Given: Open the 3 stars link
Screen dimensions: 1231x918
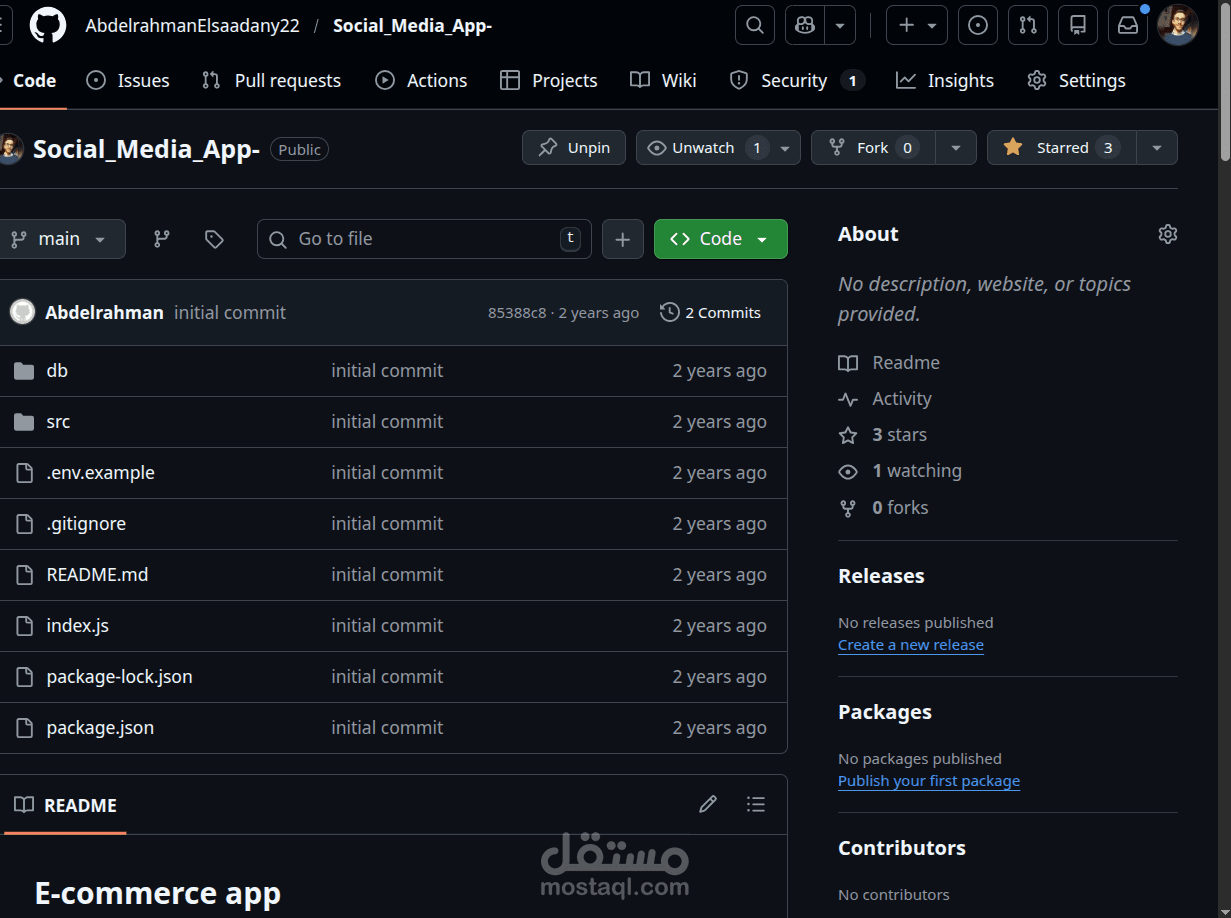Looking at the screenshot, I should [883, 435].
